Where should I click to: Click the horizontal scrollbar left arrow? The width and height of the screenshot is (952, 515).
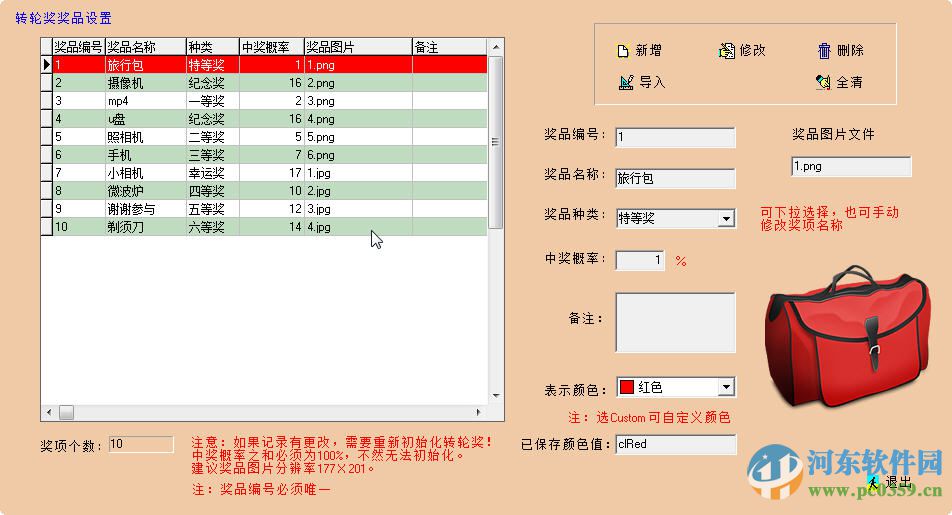coord(49,412)
